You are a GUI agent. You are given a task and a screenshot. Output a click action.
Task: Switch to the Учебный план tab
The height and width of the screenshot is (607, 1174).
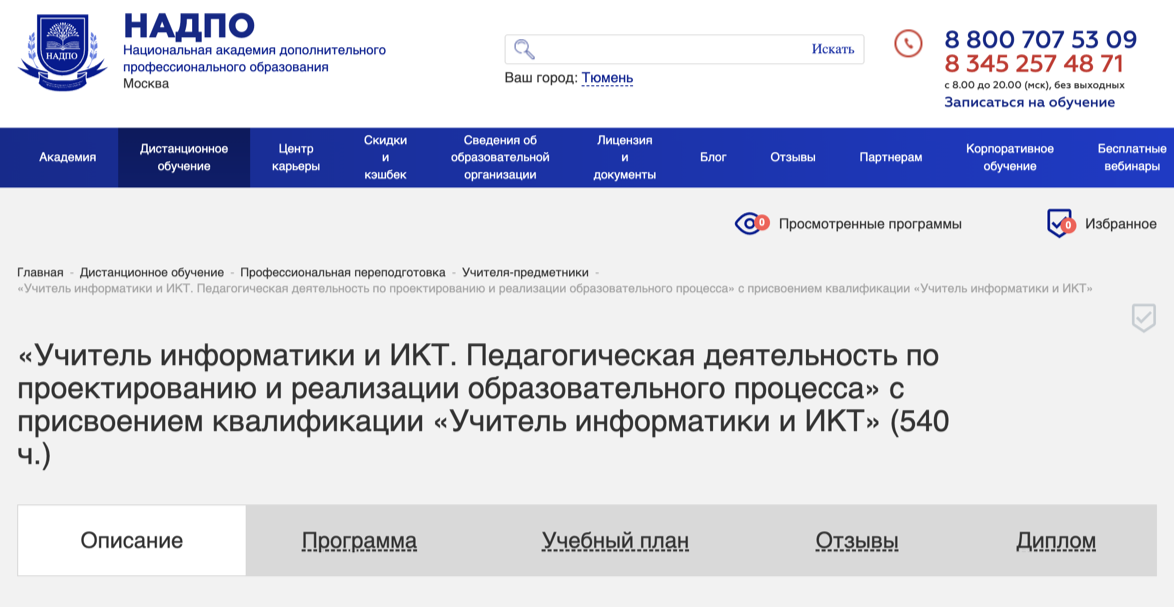(615, 541)
